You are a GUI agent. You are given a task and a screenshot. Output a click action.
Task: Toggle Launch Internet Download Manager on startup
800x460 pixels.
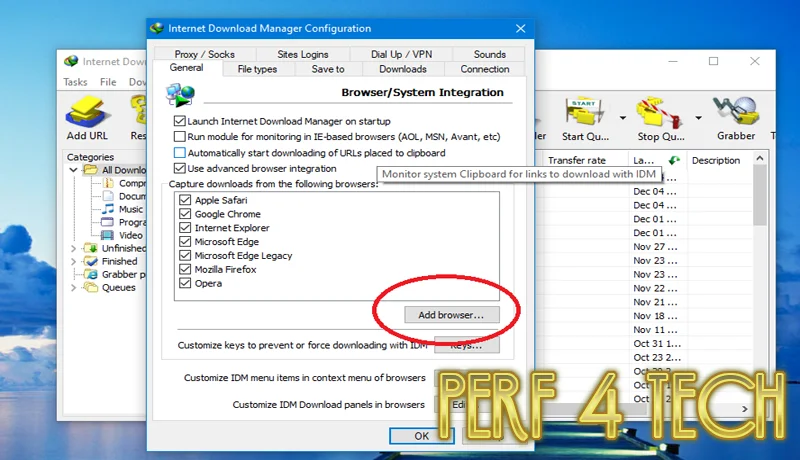(x=179, y=121)
